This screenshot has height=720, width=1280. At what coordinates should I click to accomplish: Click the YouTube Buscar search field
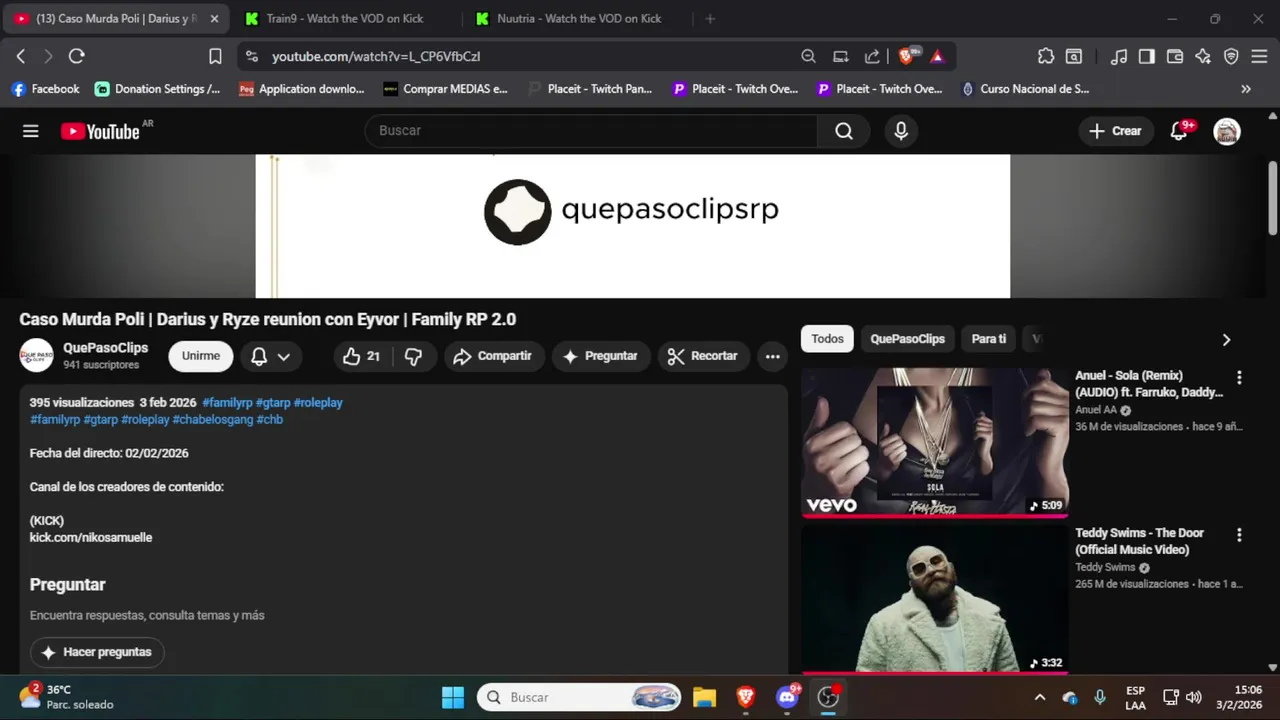592,131
